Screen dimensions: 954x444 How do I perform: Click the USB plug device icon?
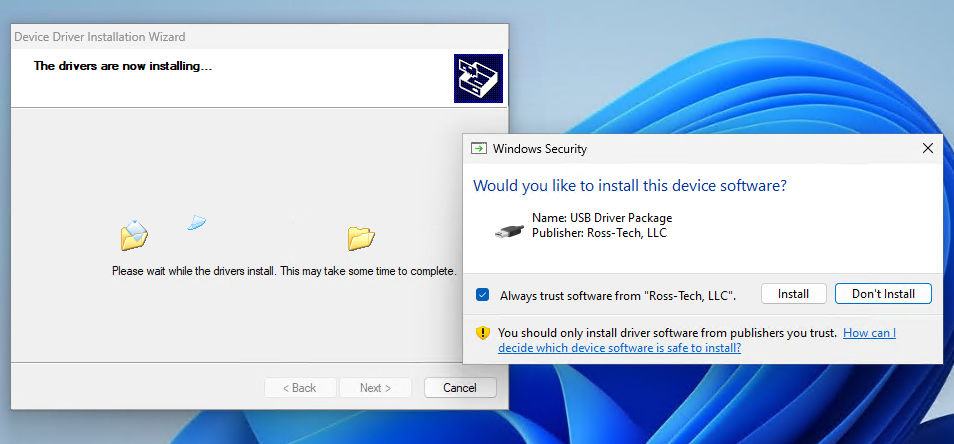pyautogui.click(x=509, y=232)
